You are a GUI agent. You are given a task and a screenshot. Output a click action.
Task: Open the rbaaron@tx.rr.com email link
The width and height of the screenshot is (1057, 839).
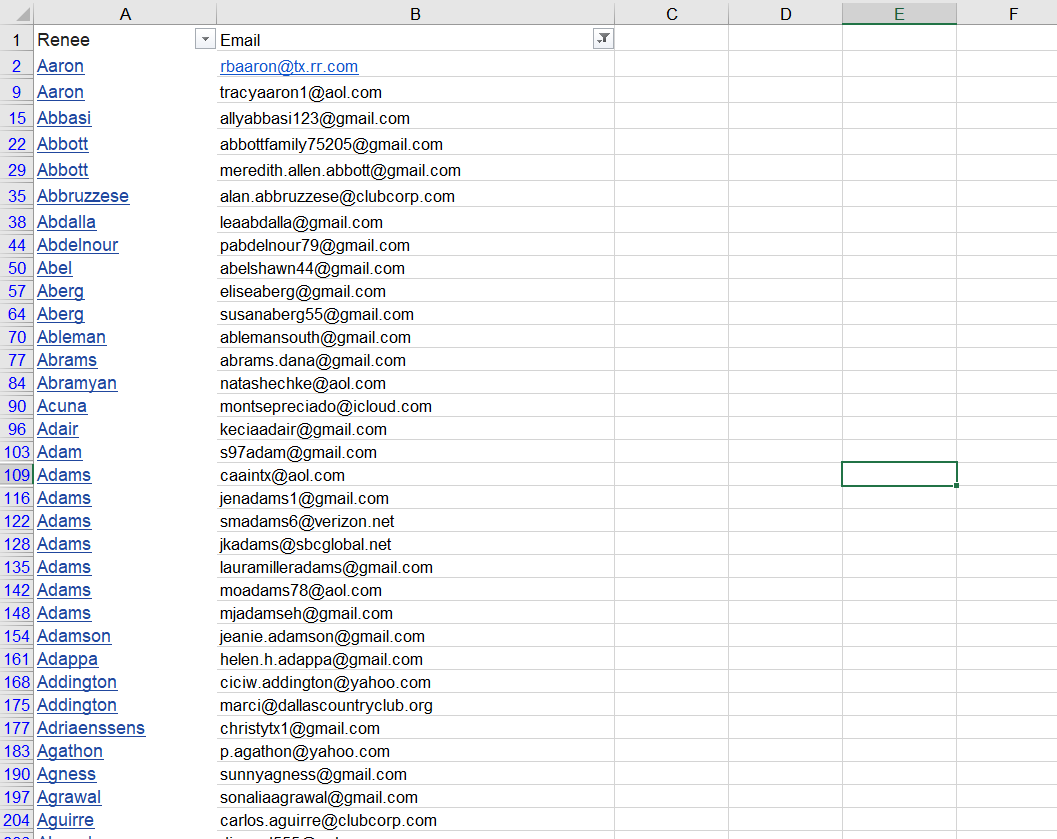click(289, 67)
